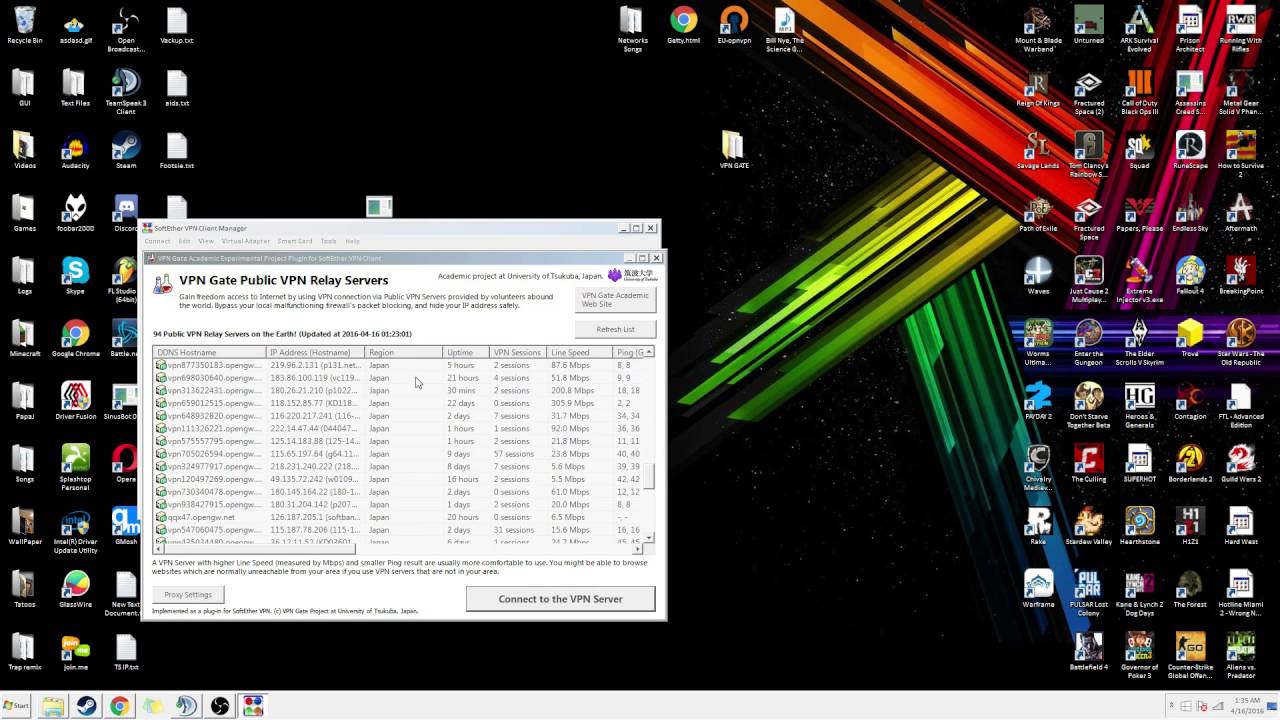Image resolution: width=1280 pixels, height=720 pixels.
Task: Open the Networks Songs folder
Action: 632,29
